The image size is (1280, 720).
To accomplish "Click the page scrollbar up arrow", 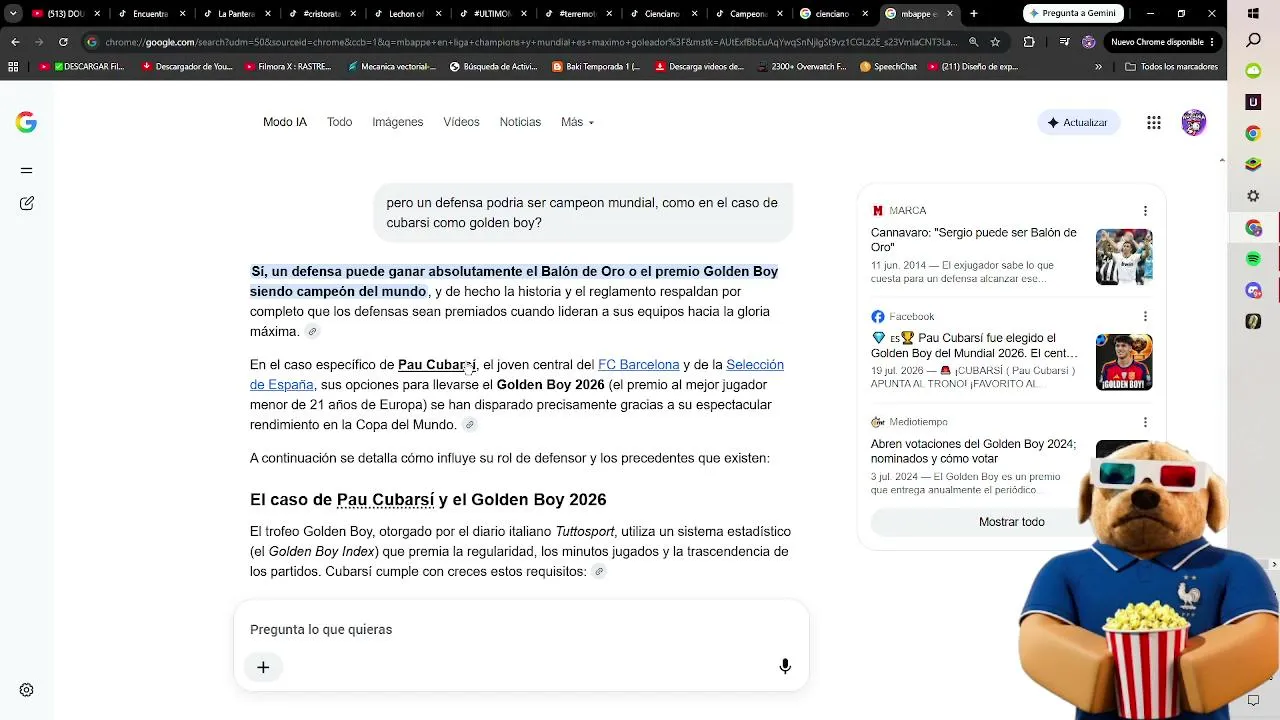I will (1222, 160).
